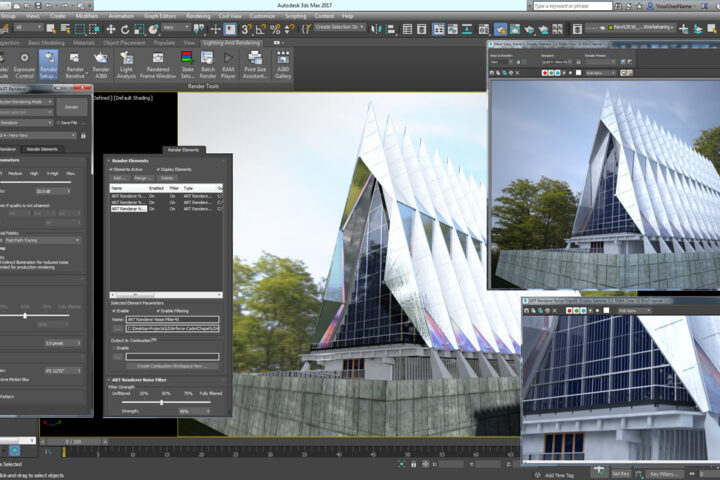Open the A360 Gallery

(283, 65)
